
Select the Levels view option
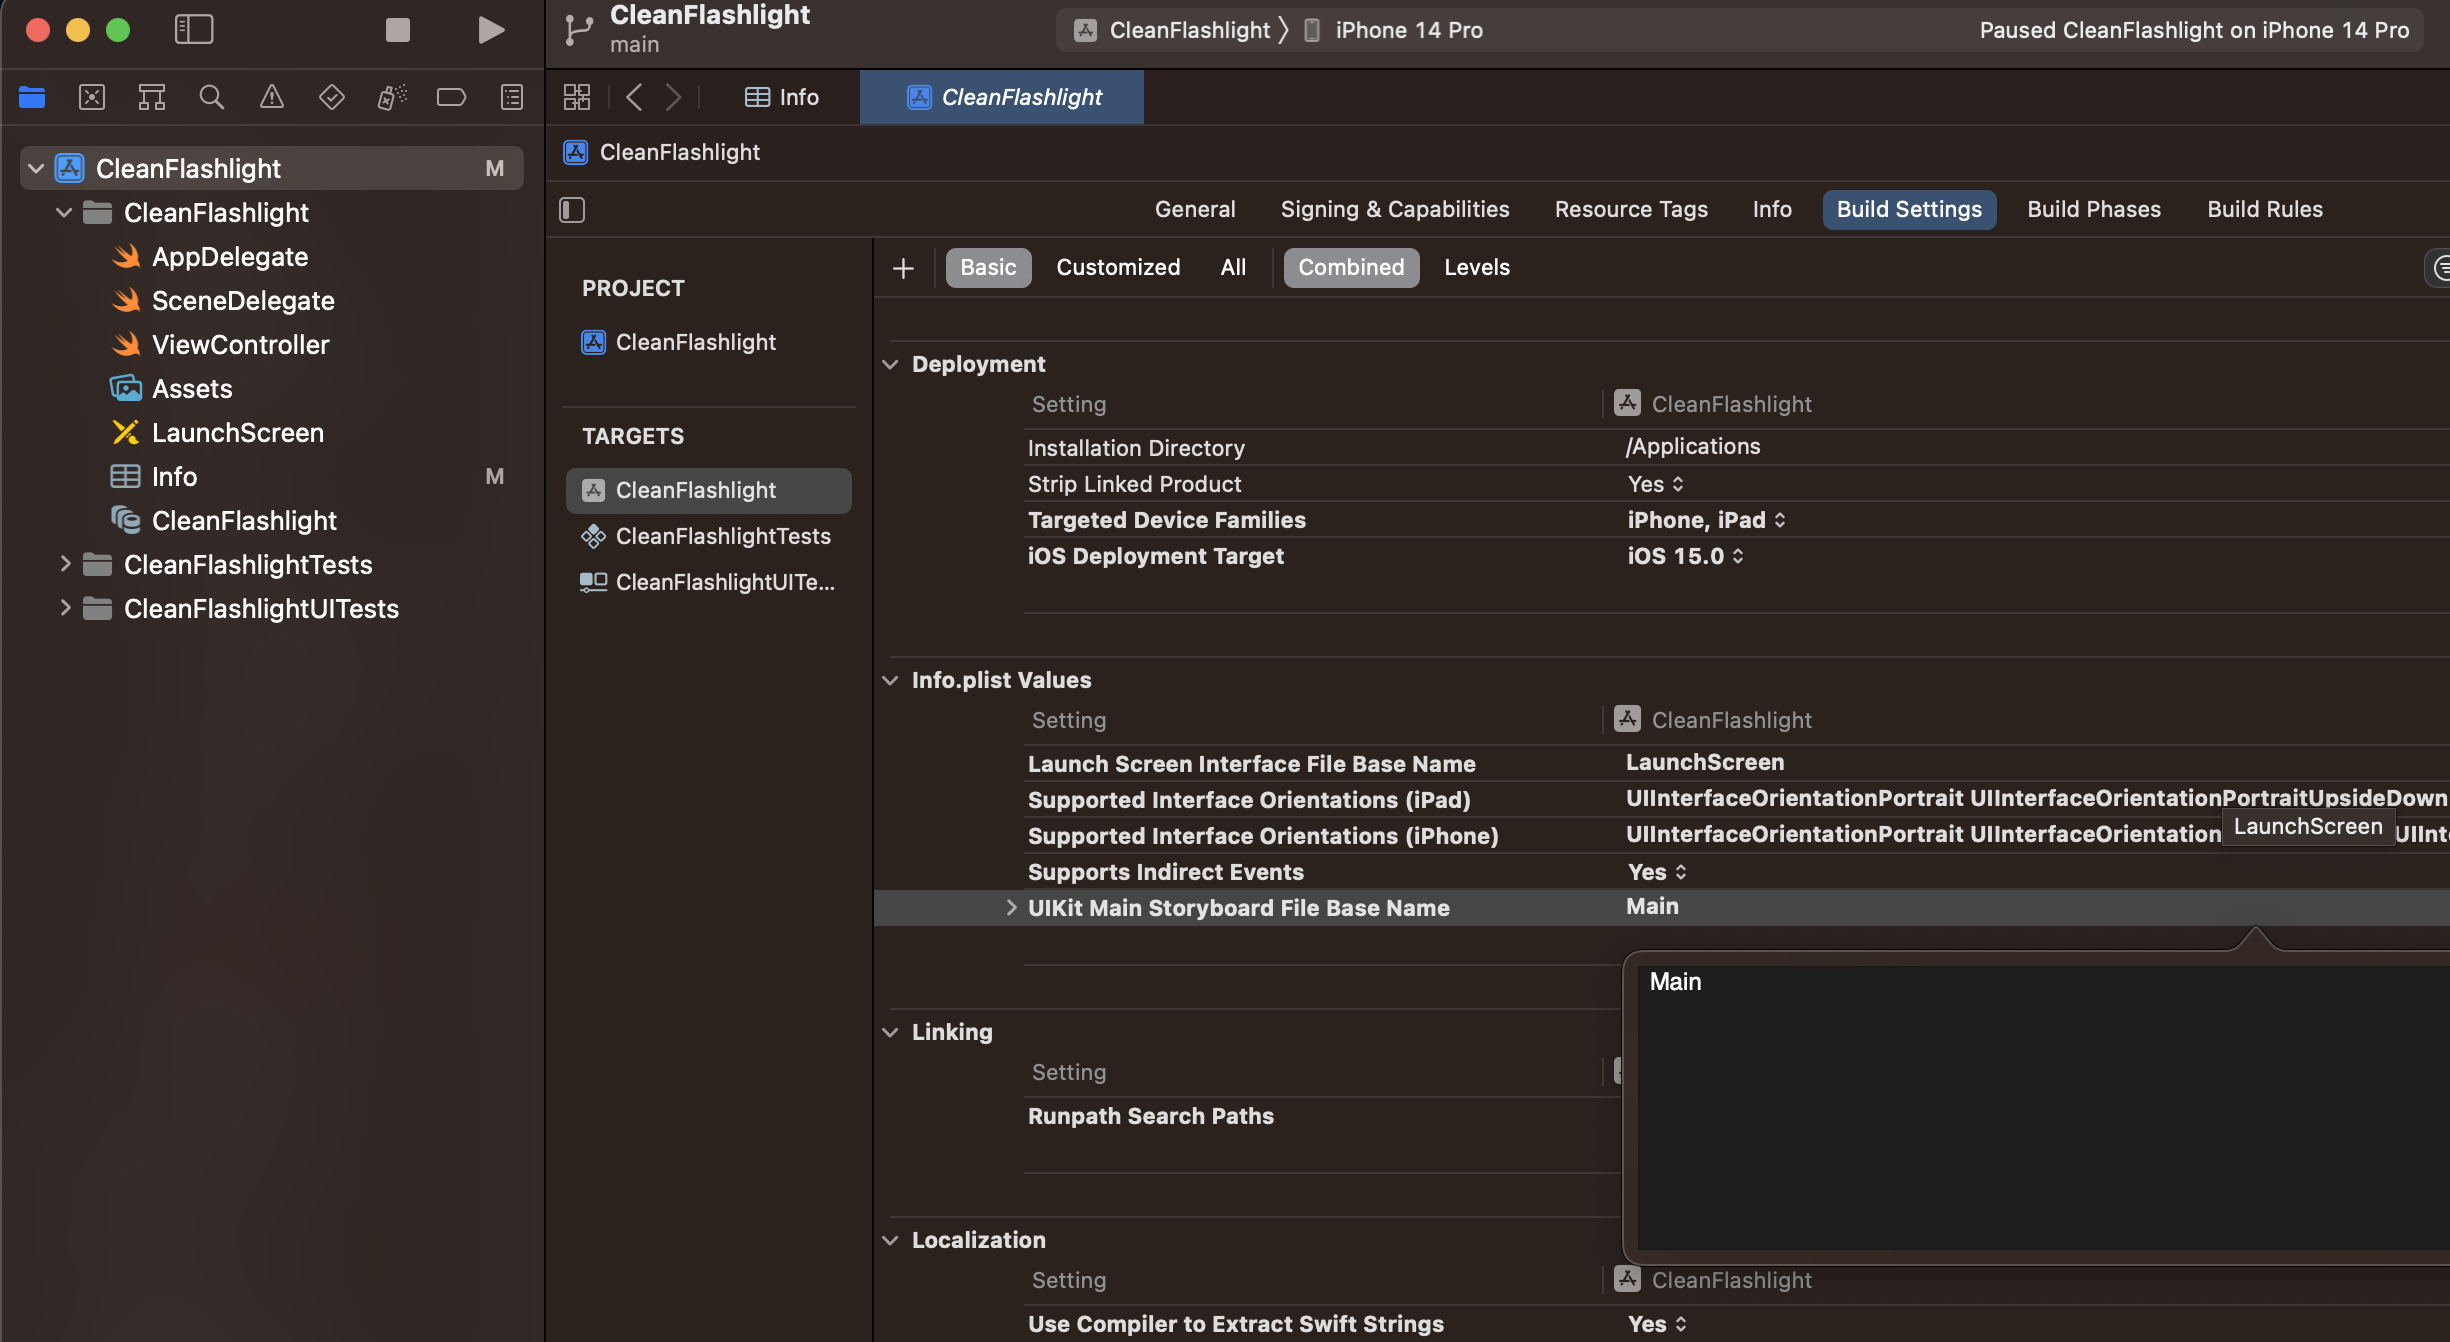(1476, 268)
